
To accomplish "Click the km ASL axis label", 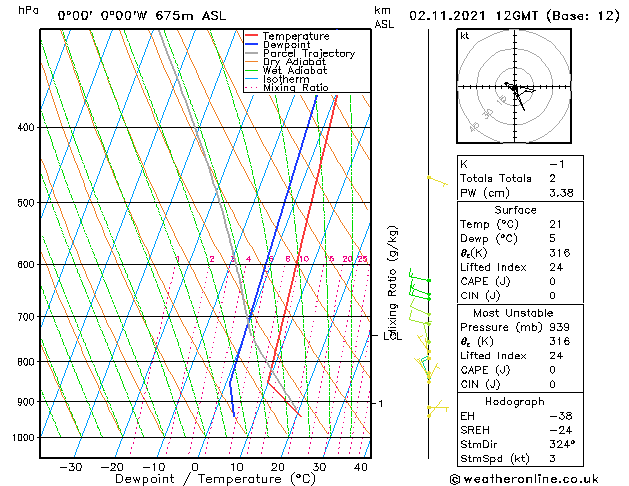I will 384,17.
